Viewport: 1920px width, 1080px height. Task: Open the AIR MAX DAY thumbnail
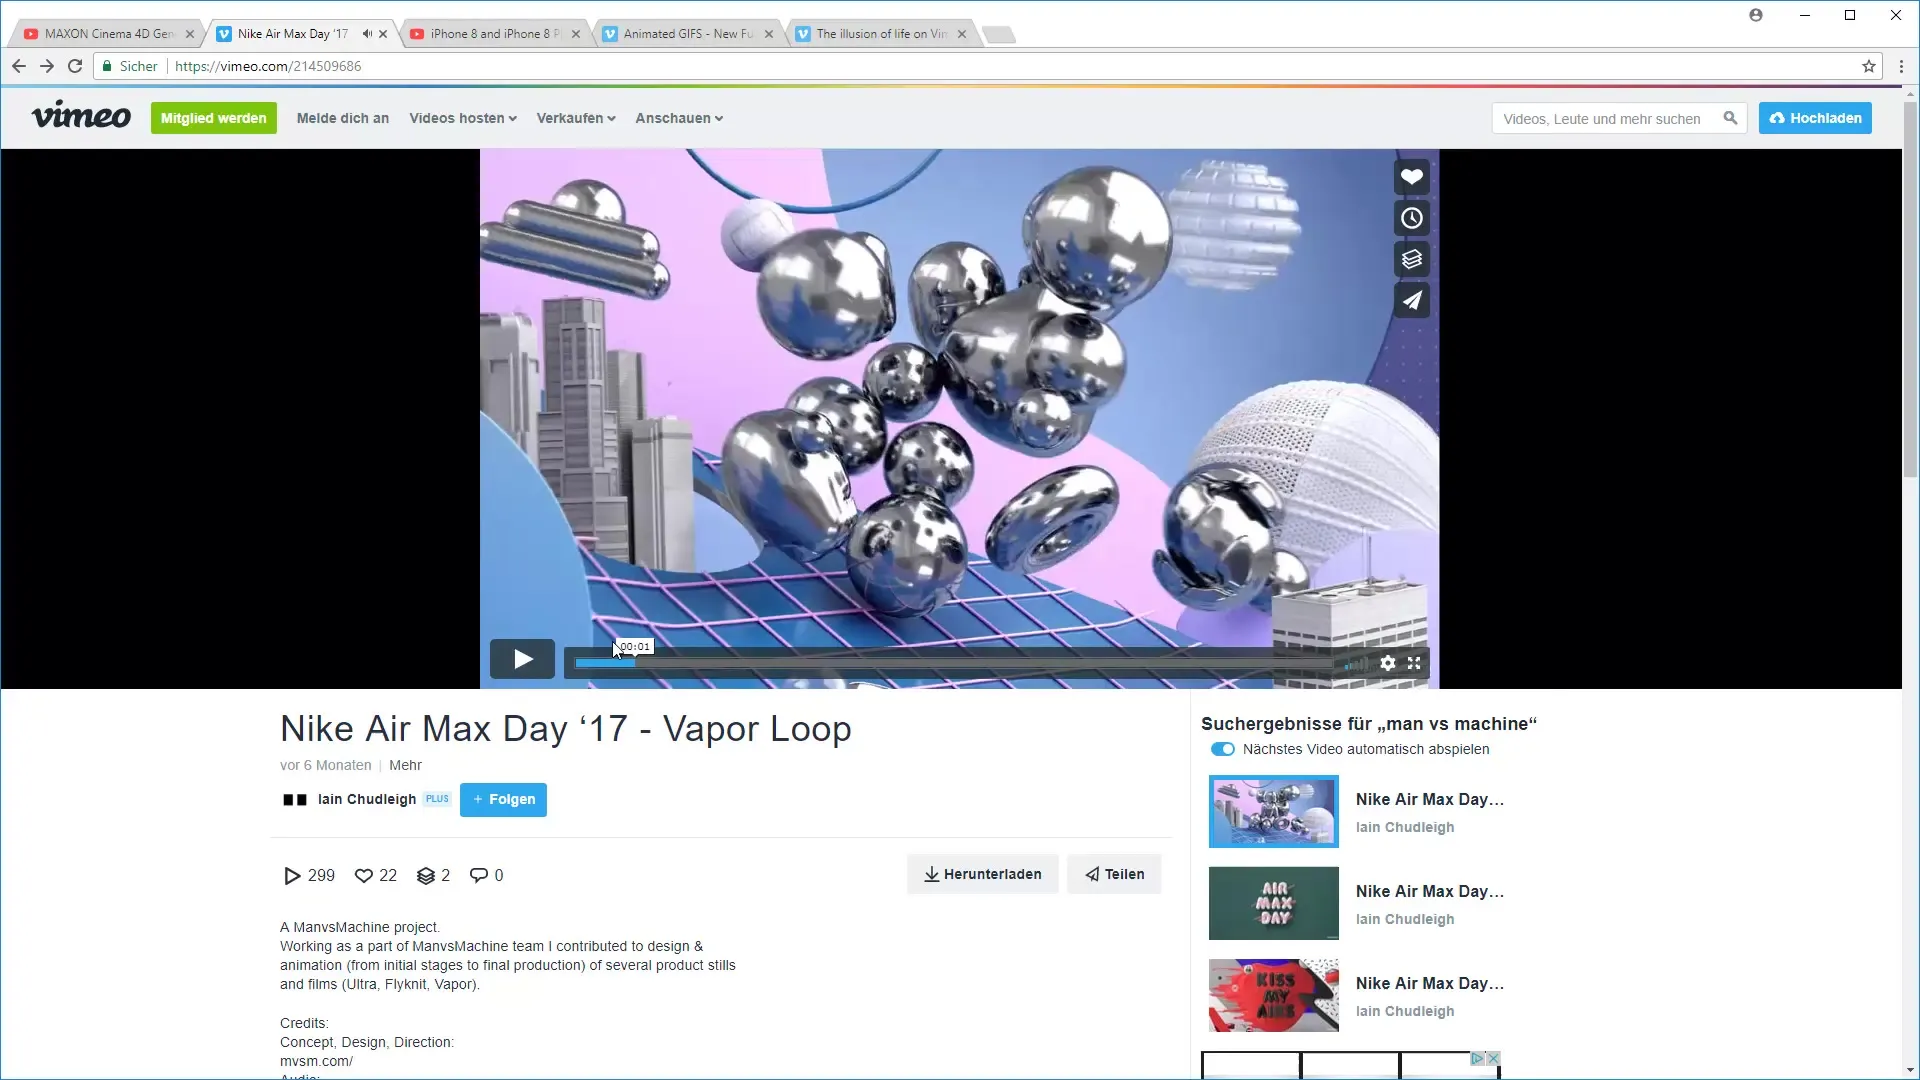pyautogui.click(x=1273, y=903)
